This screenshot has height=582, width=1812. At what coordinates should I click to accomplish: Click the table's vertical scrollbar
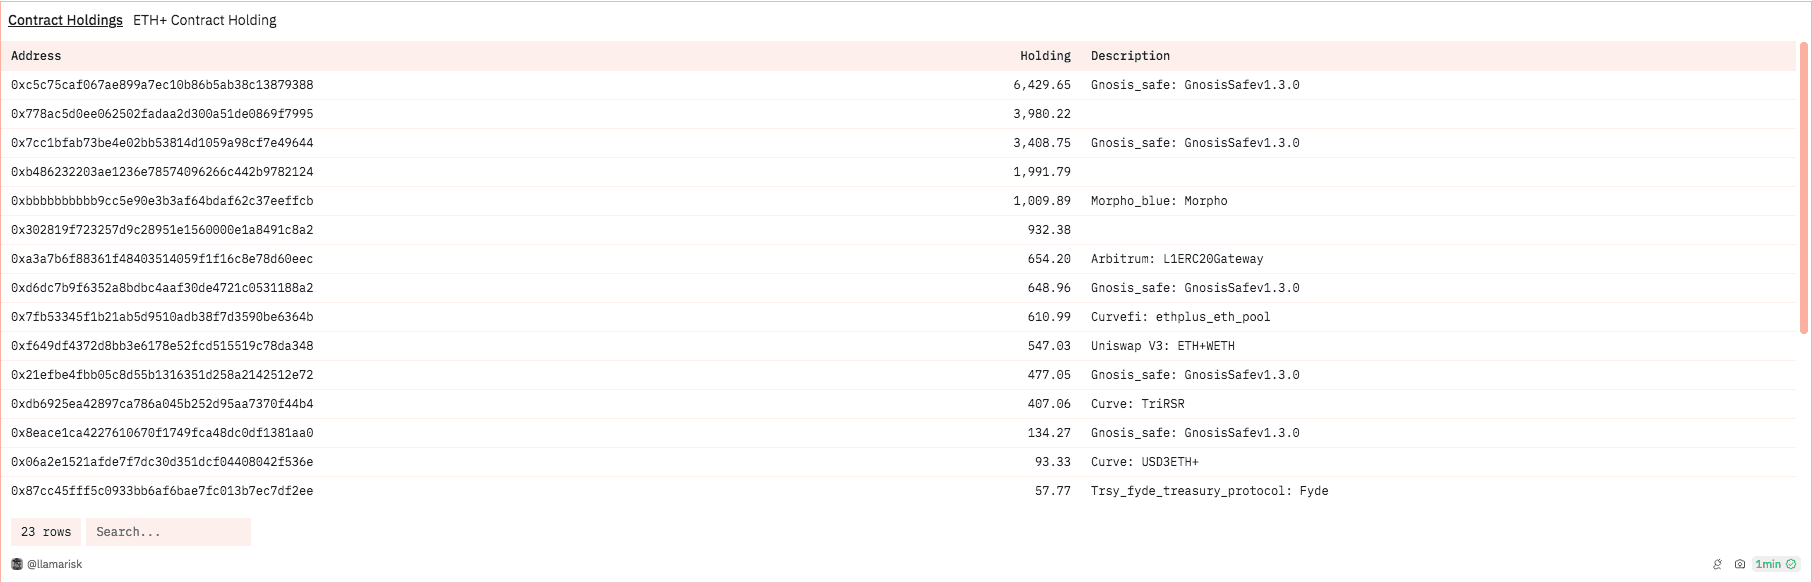[1804, 188]
